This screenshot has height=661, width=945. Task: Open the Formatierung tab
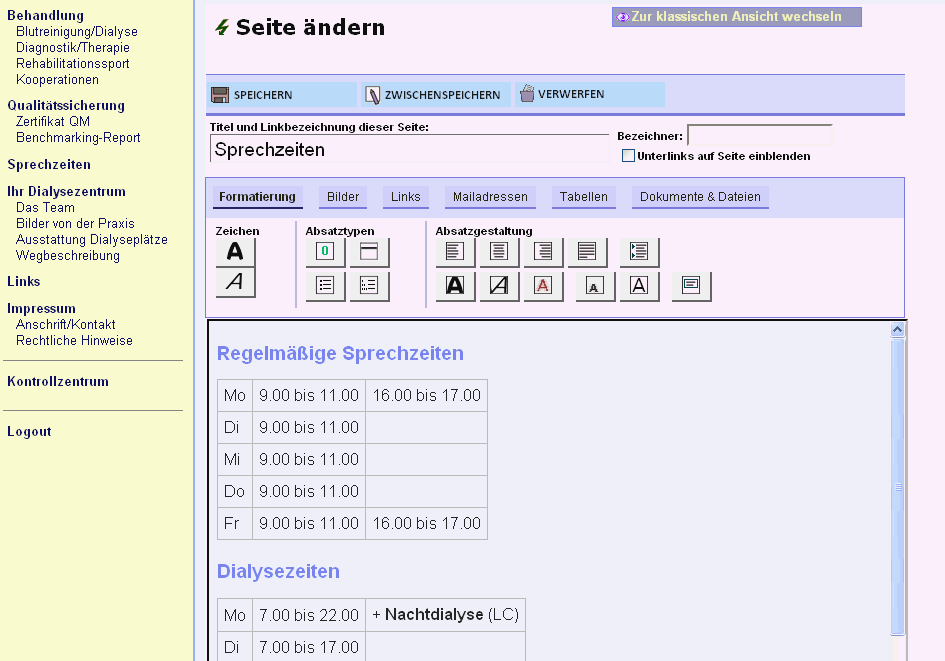(x=257, y=197)
